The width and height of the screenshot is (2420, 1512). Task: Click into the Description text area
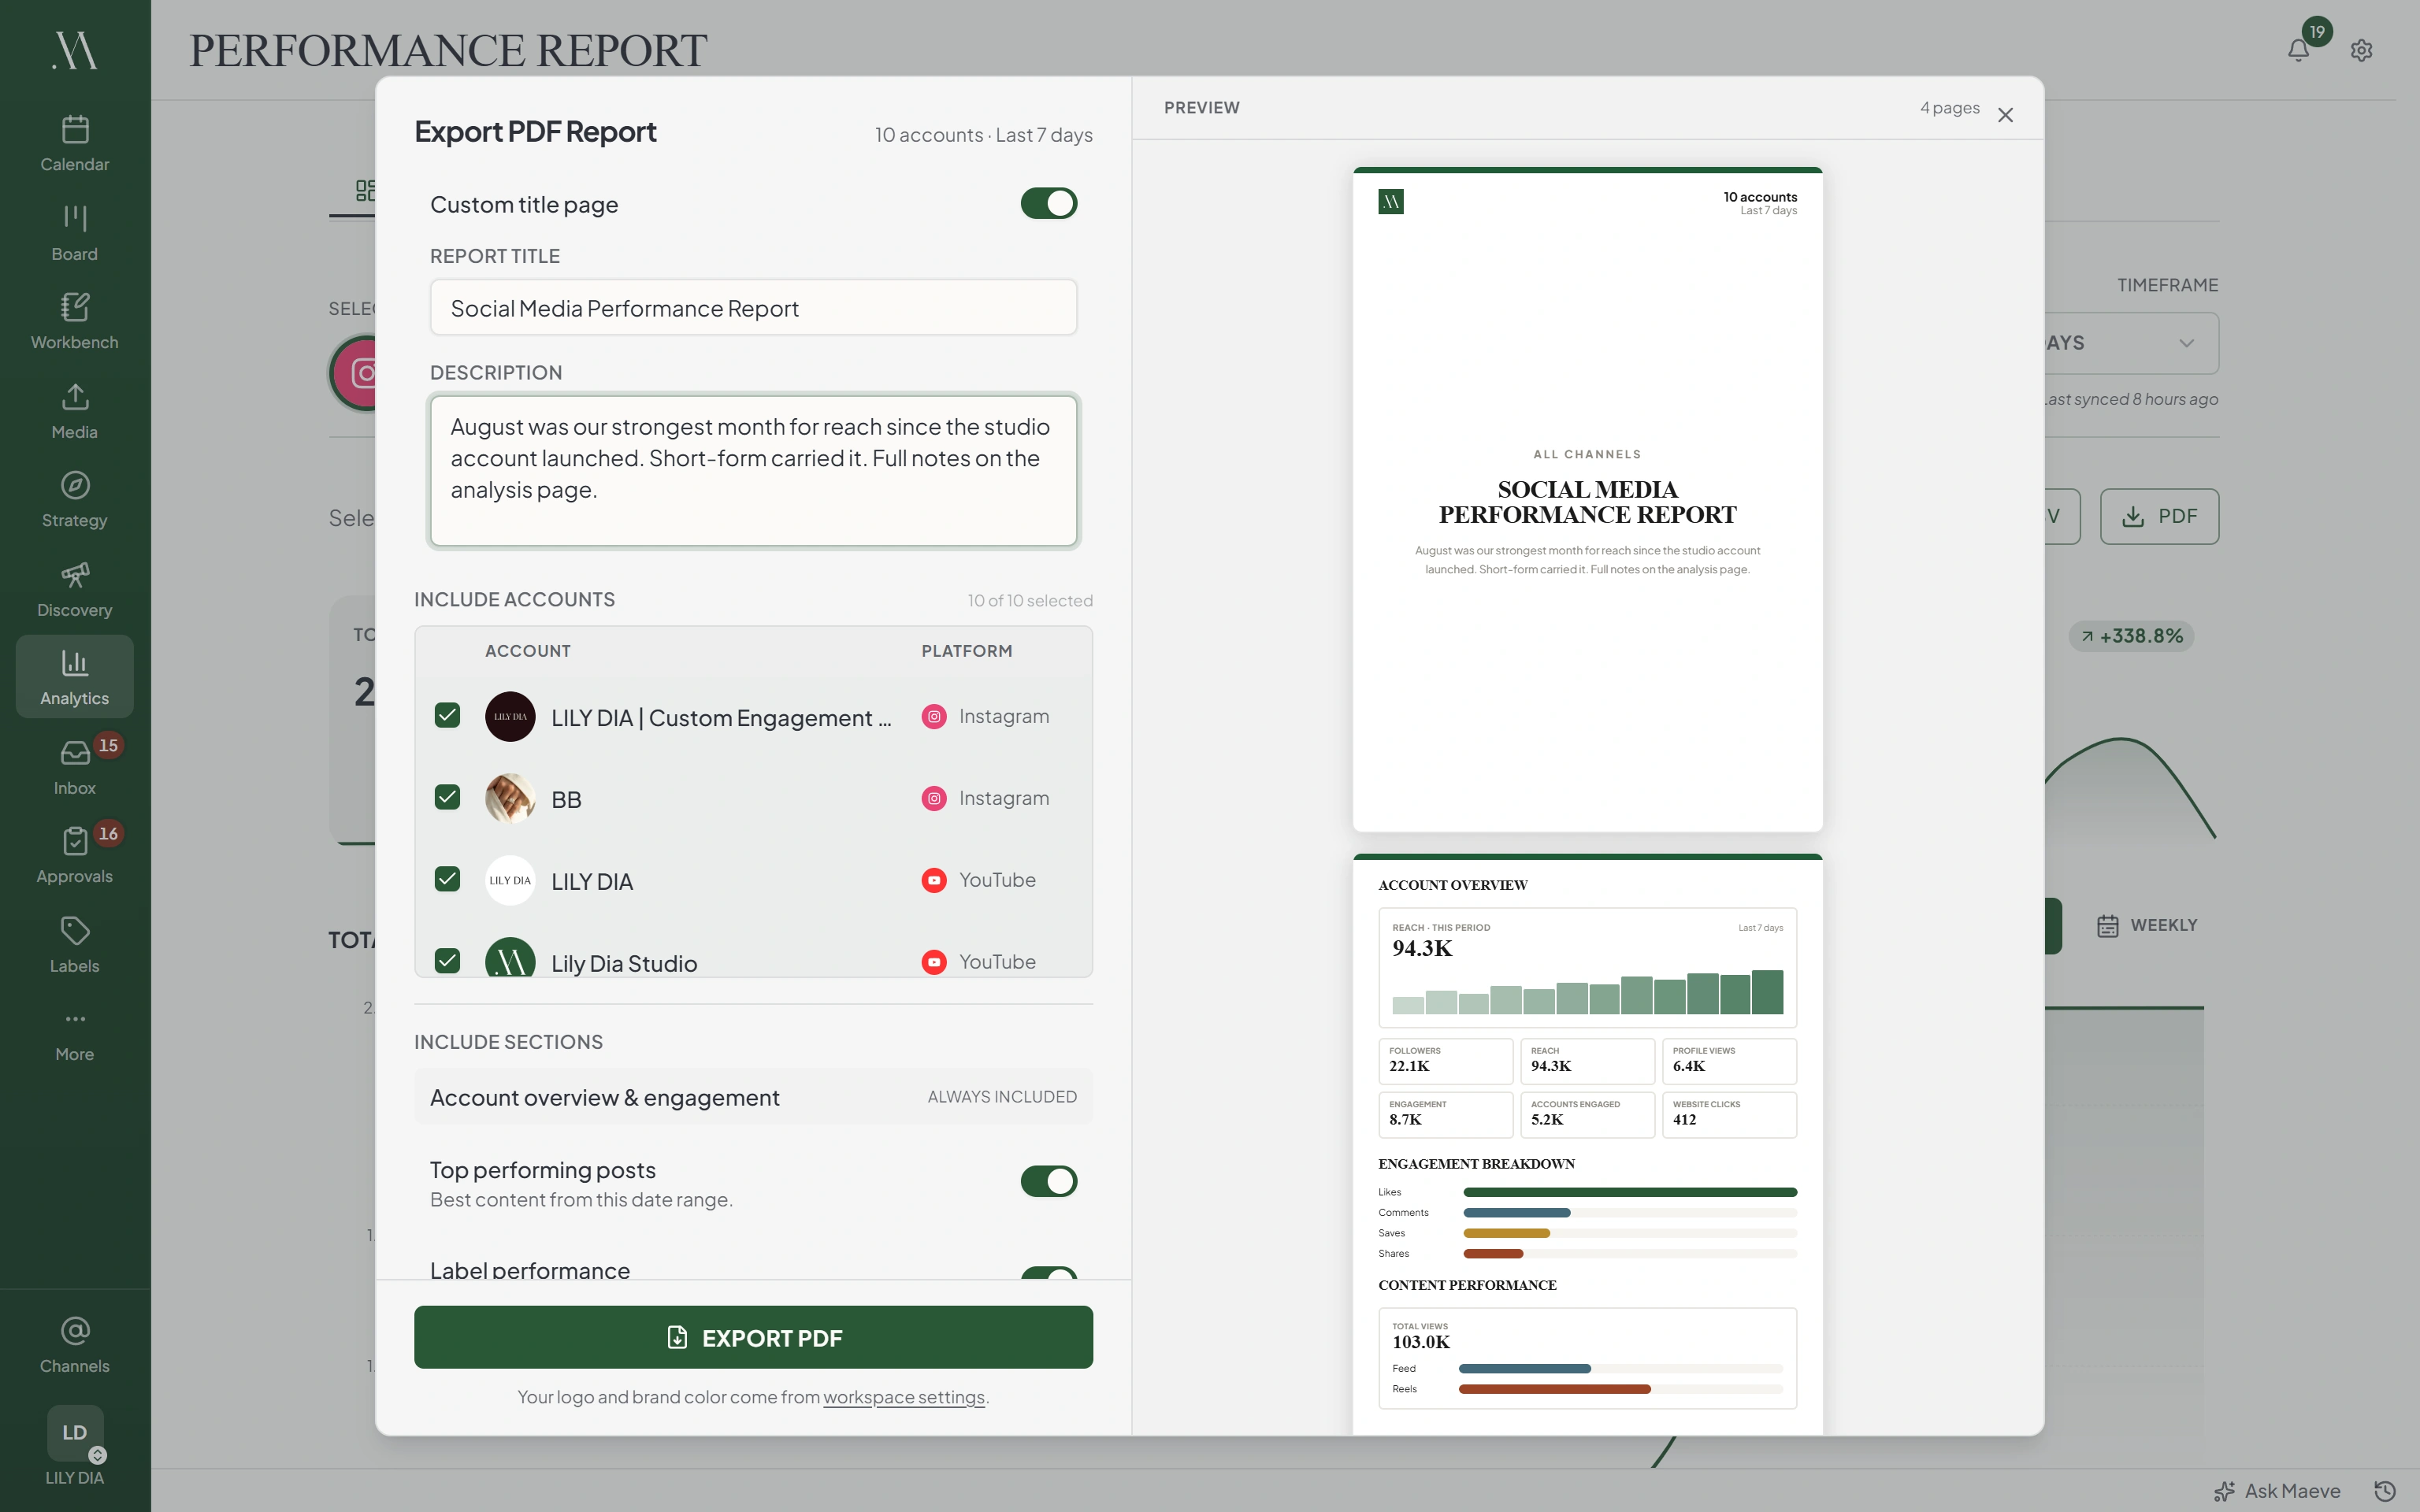(753, 471)
